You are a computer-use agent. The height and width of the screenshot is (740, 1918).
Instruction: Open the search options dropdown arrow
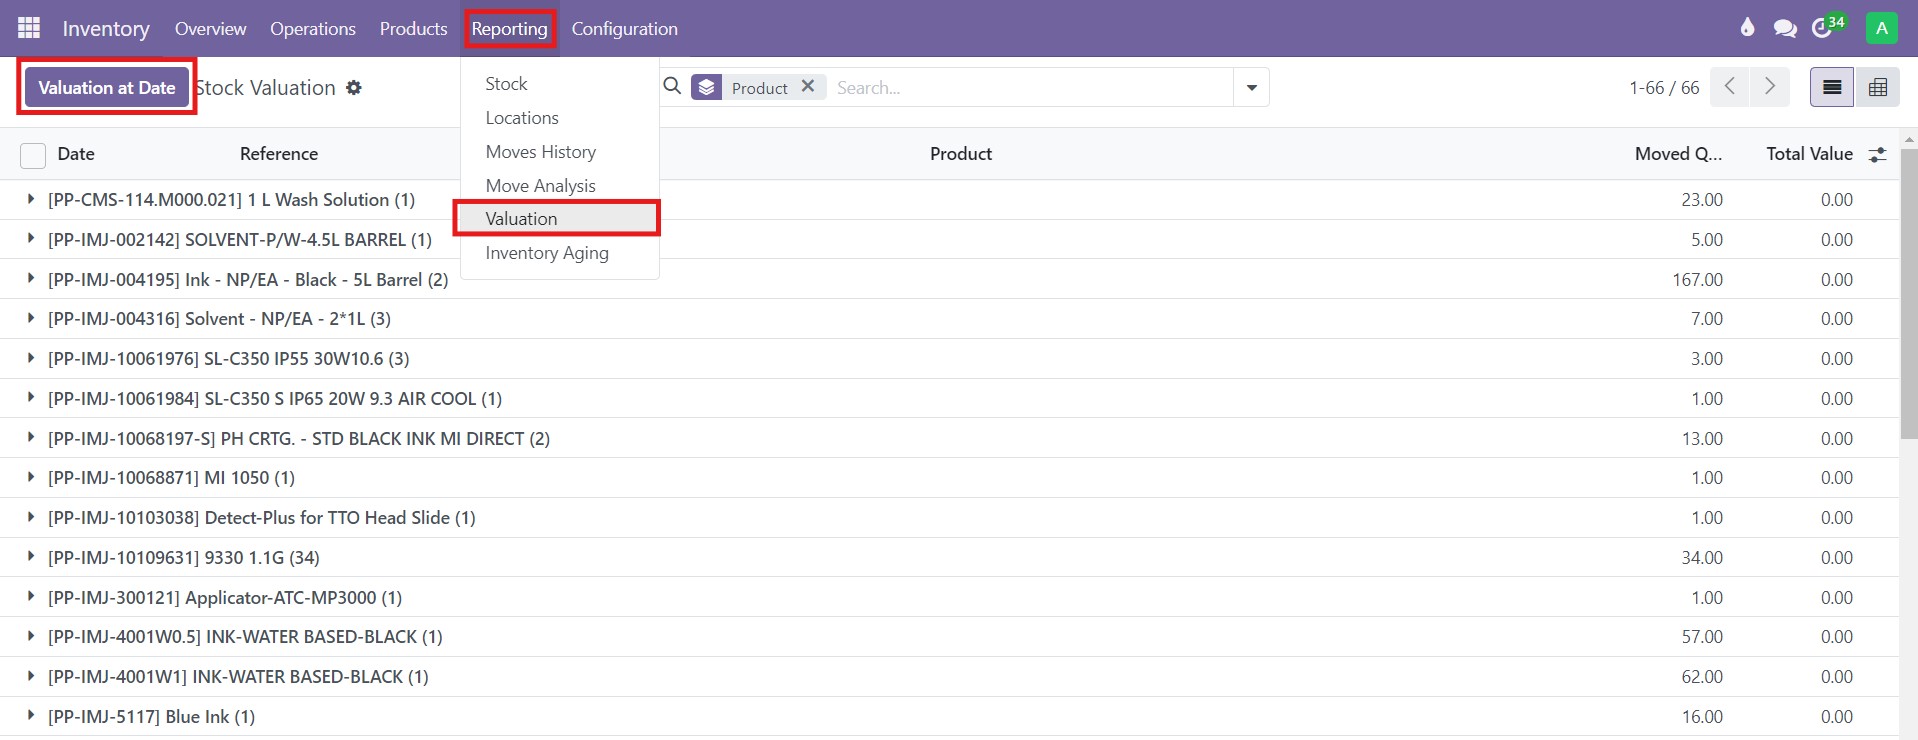coord(1251,88)
